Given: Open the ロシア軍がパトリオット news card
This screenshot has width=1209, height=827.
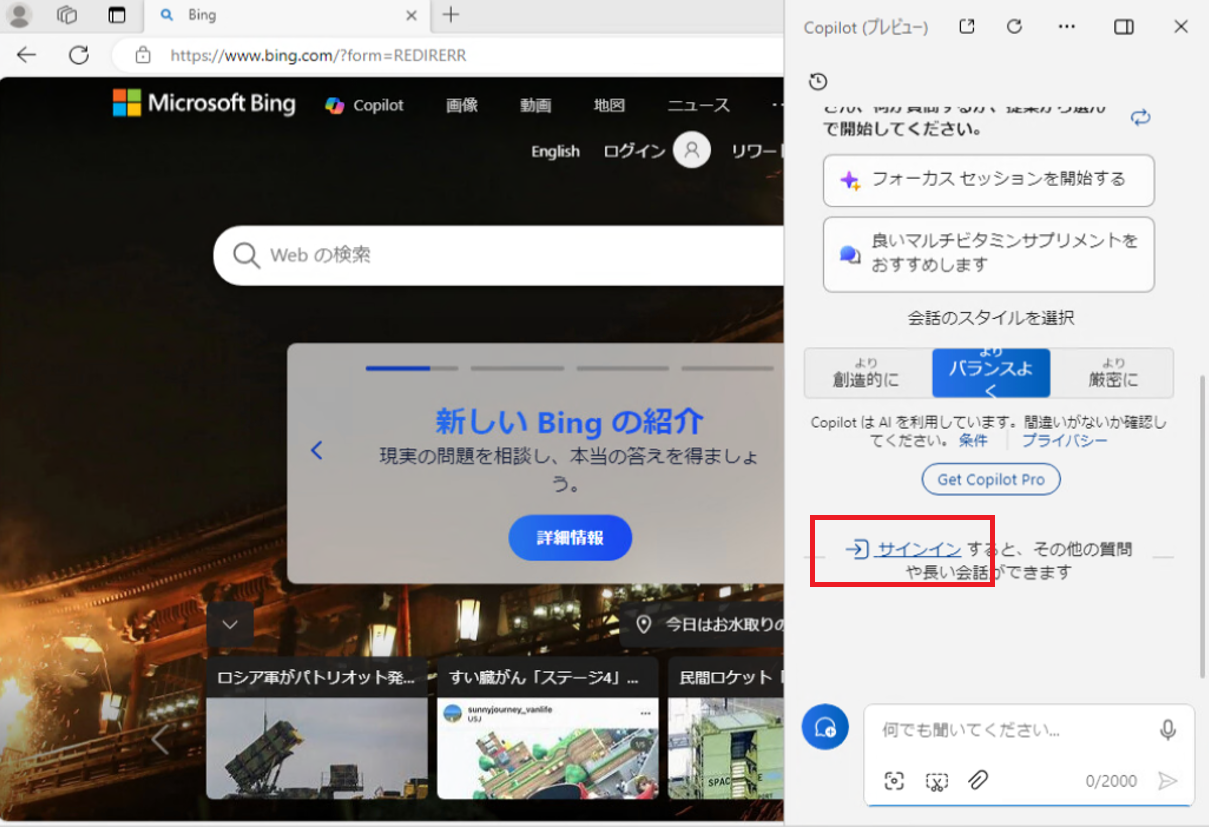Looking at the screenshot, I should point(317,727).
